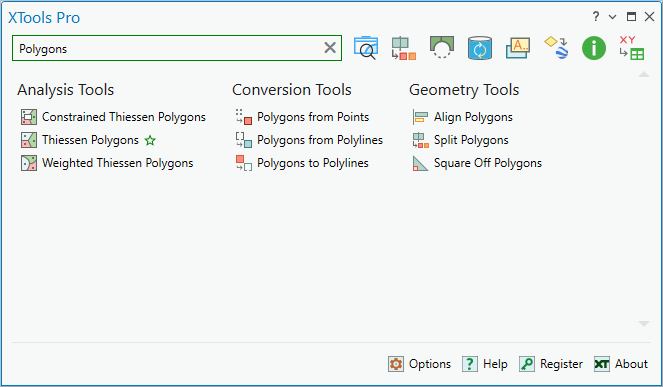This screenshot has width=663, height=387.
Task: Click the green info icon in toolbar
Action: tap(594, 48)
